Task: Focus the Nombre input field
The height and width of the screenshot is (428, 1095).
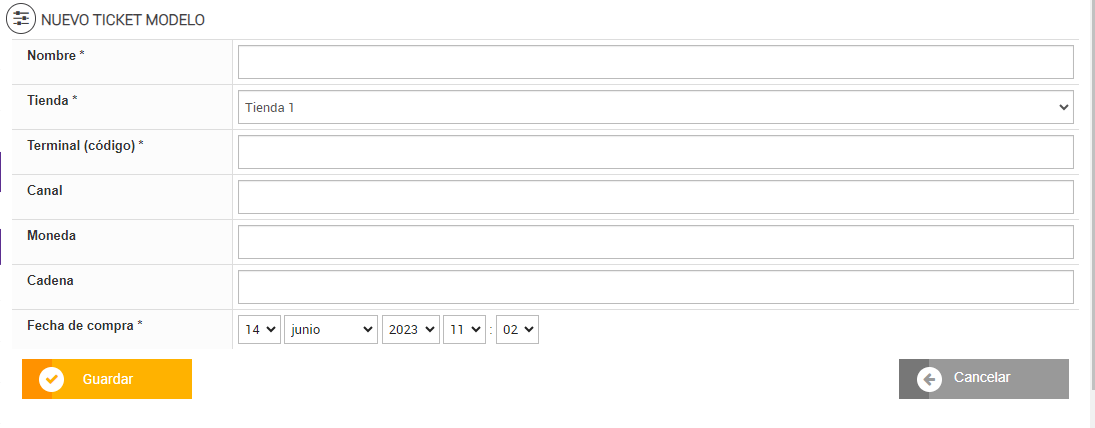Action: click(x=655, y=62)
